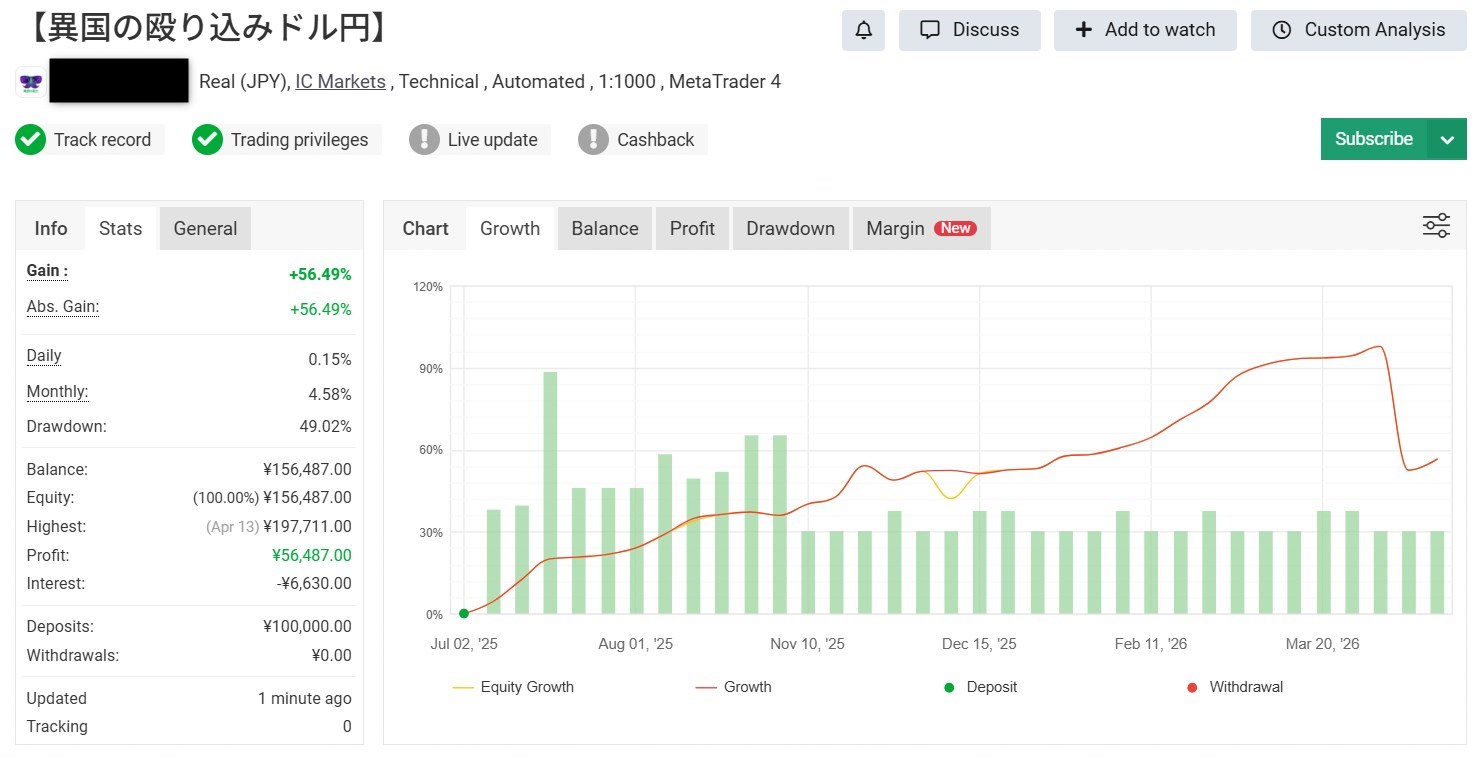The height and width of the screenshot is (760, 1476).
Task: Toggle Equity Growth series in legend
Action: pyautogui.click(x=513, y=687)
